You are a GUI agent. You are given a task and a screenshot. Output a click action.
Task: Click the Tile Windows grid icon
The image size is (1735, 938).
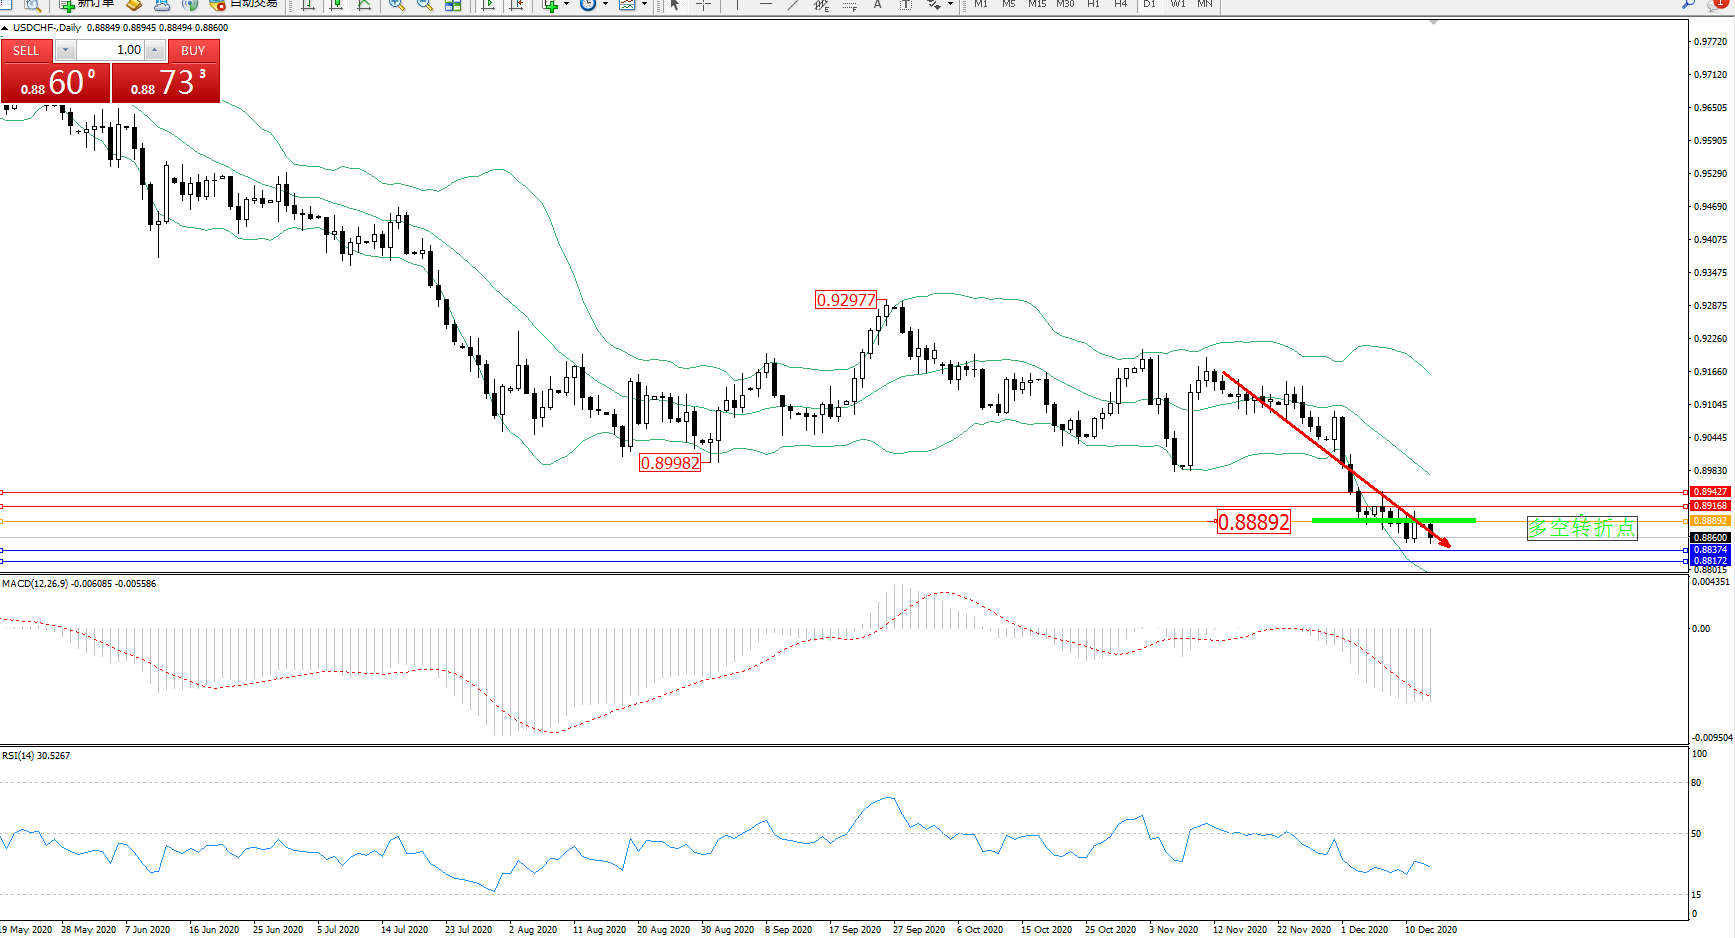[453, 5]
